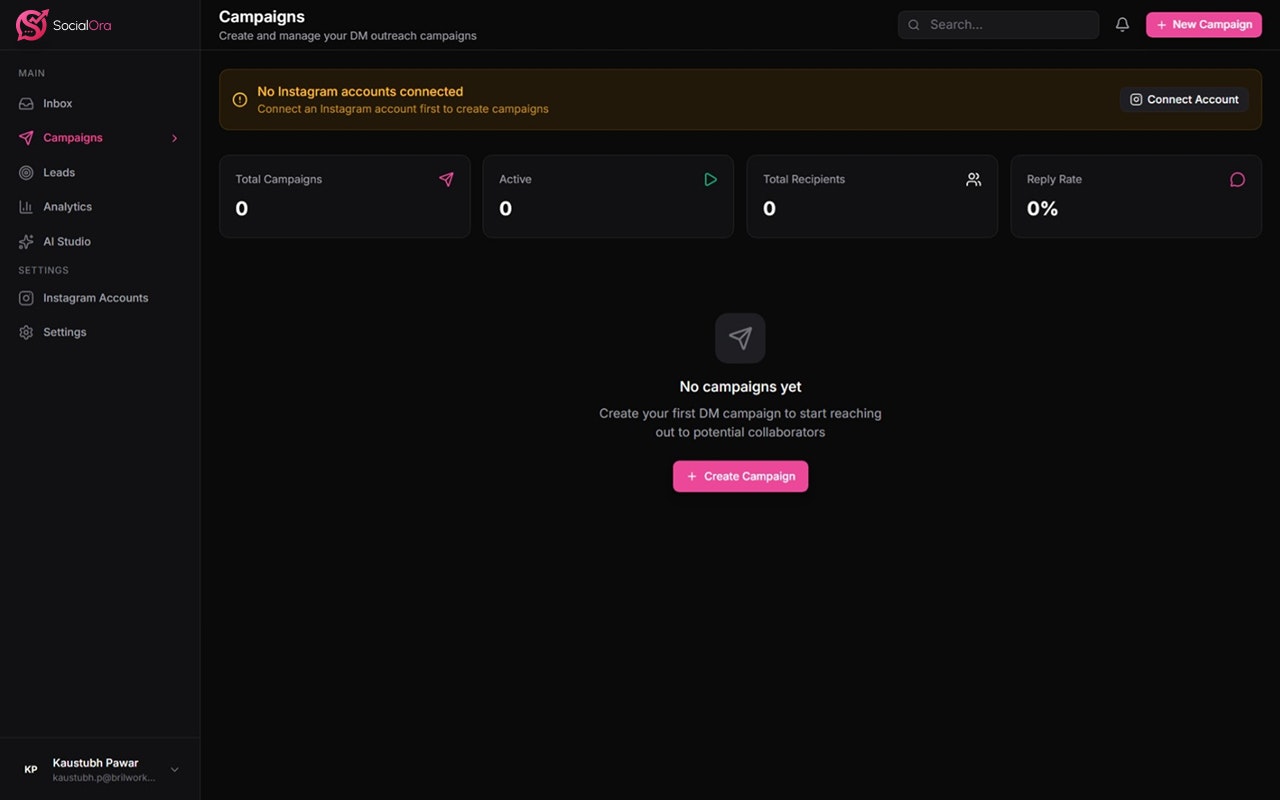Click the Settings gear icon

(x=26, y=332)
